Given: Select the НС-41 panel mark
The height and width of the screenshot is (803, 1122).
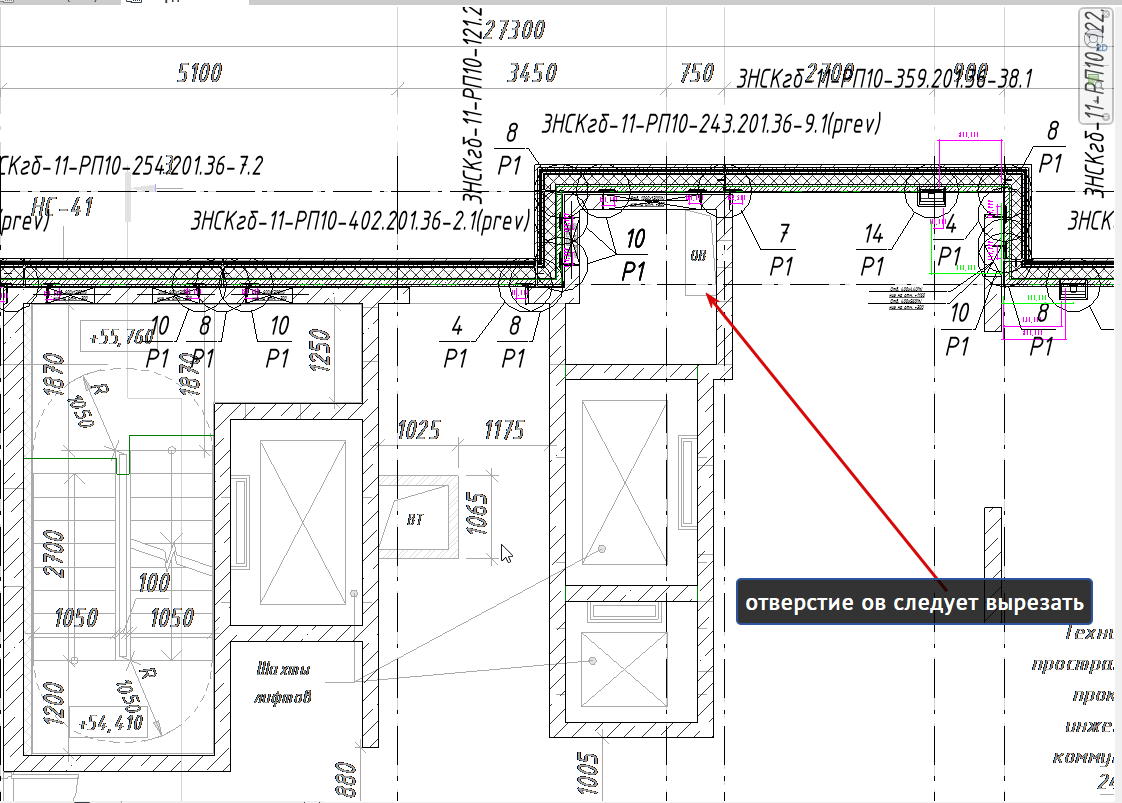Looking at the screenshot, I should click(x=63, y=208).
